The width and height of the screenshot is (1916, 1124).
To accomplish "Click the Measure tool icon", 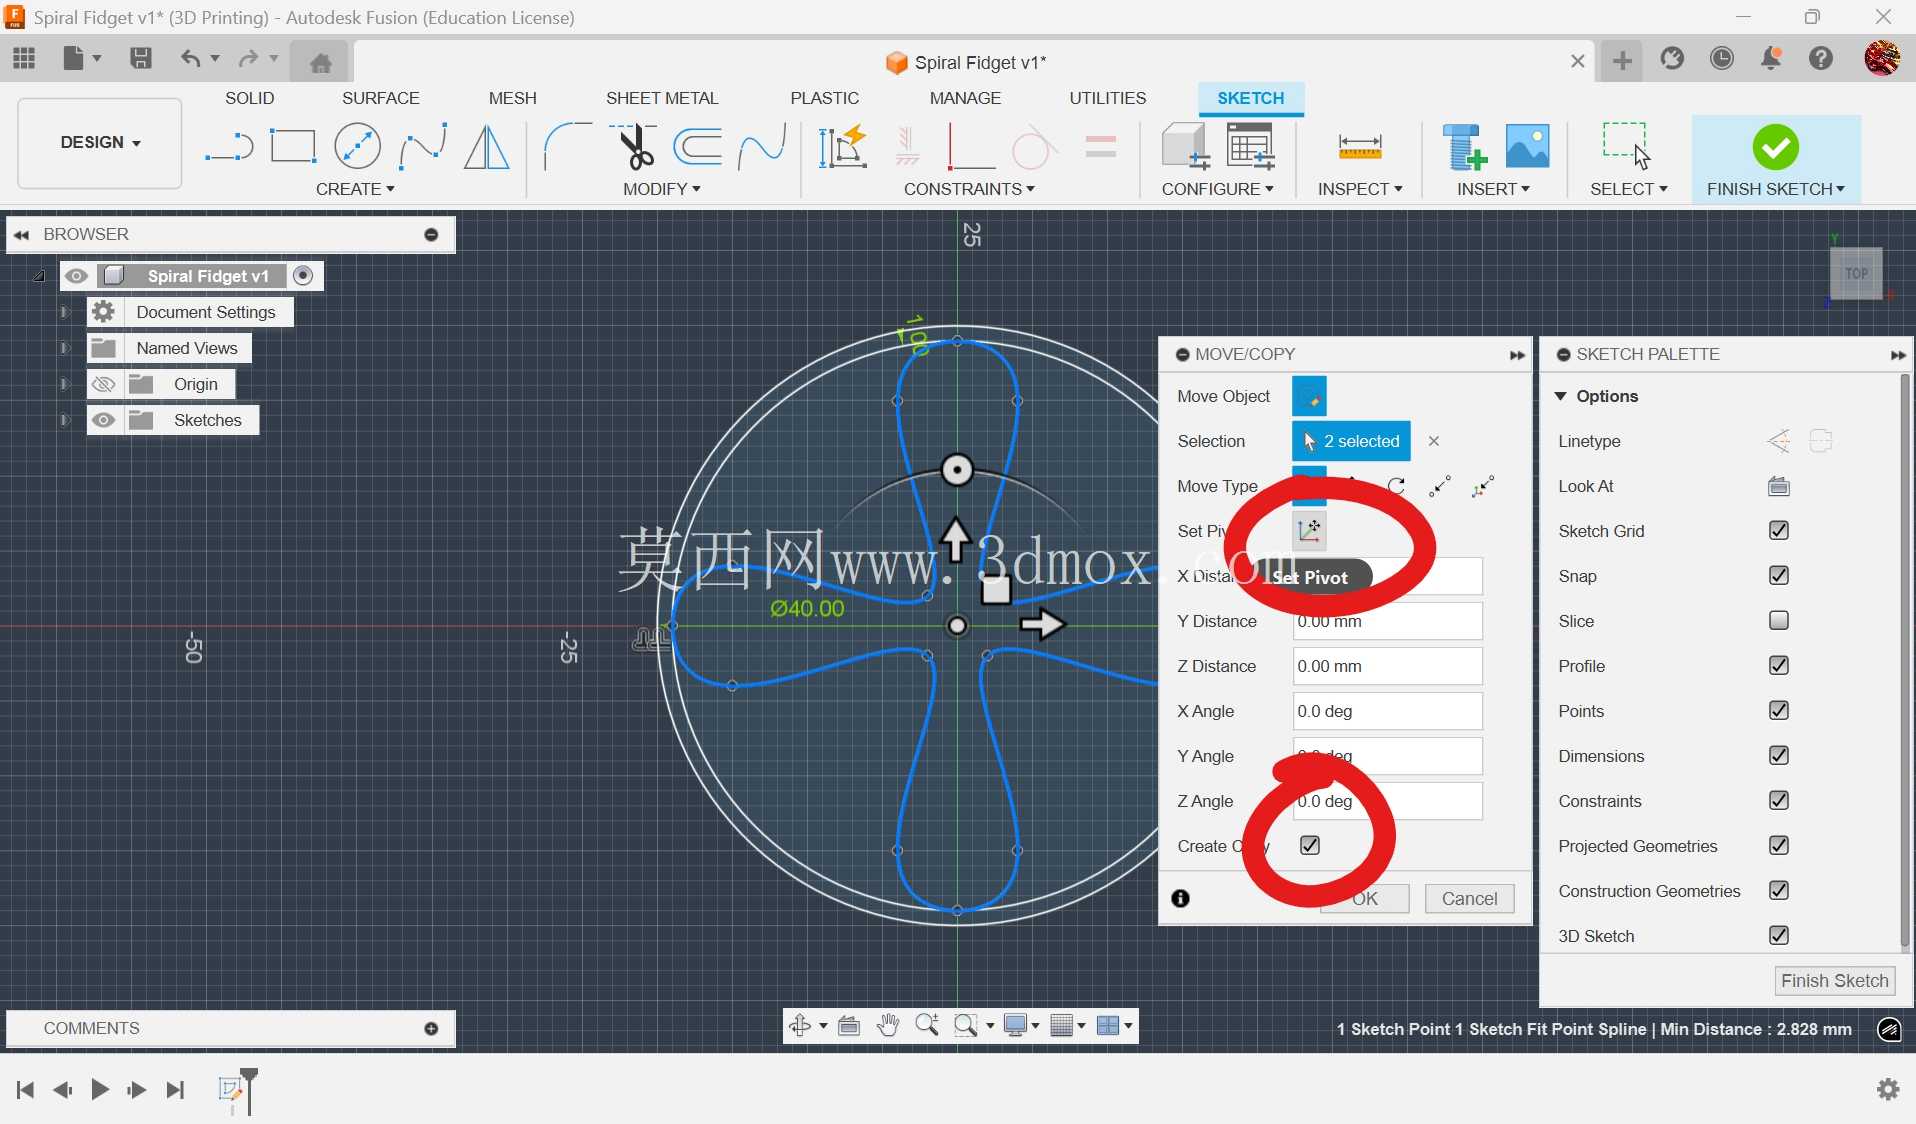I will (x=1360, y=148).
